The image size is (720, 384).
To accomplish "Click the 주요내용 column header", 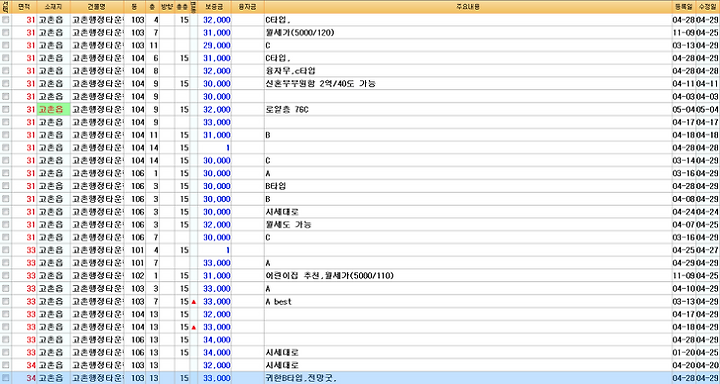I will coord(468,7).
